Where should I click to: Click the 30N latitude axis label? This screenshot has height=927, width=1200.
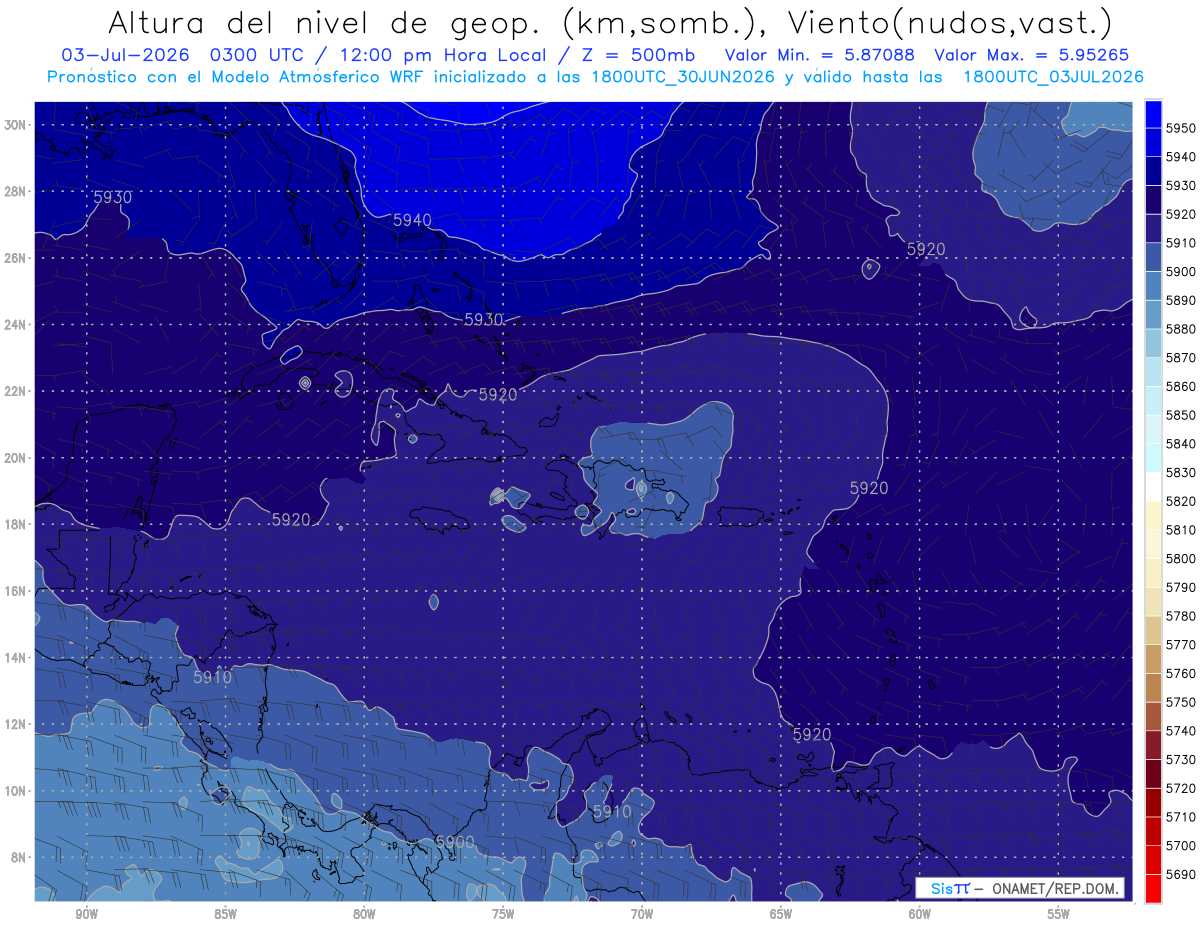tap(16, 125)
